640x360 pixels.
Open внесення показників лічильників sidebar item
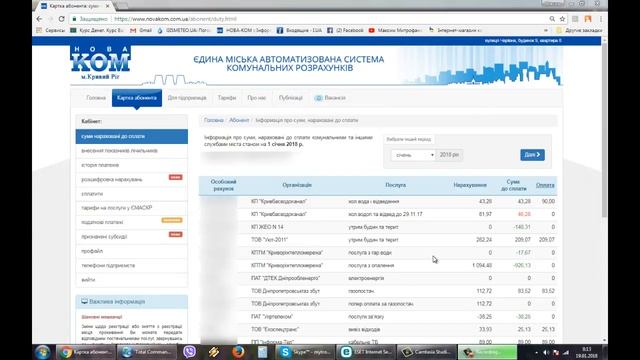132,151
